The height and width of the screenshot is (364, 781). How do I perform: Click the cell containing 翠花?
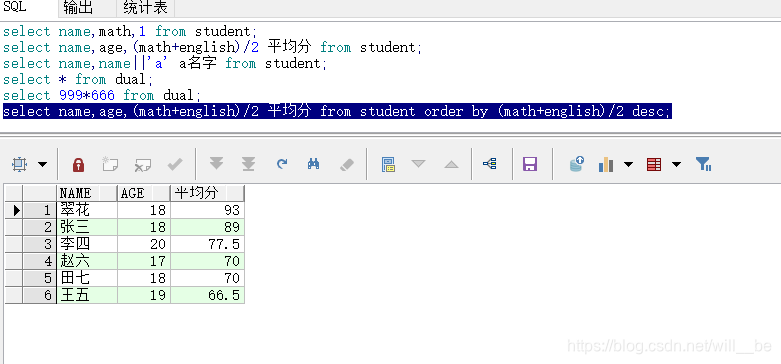click(x=87, y=210)
